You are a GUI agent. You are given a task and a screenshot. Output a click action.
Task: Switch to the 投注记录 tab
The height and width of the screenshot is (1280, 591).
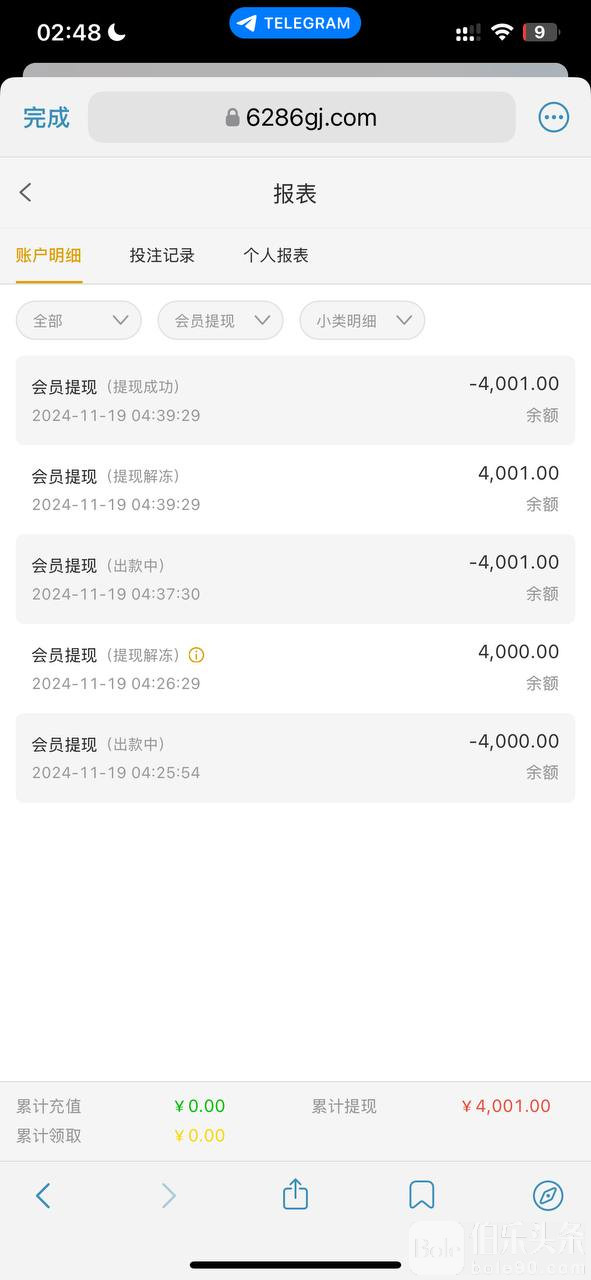click(x=162, y=256)
